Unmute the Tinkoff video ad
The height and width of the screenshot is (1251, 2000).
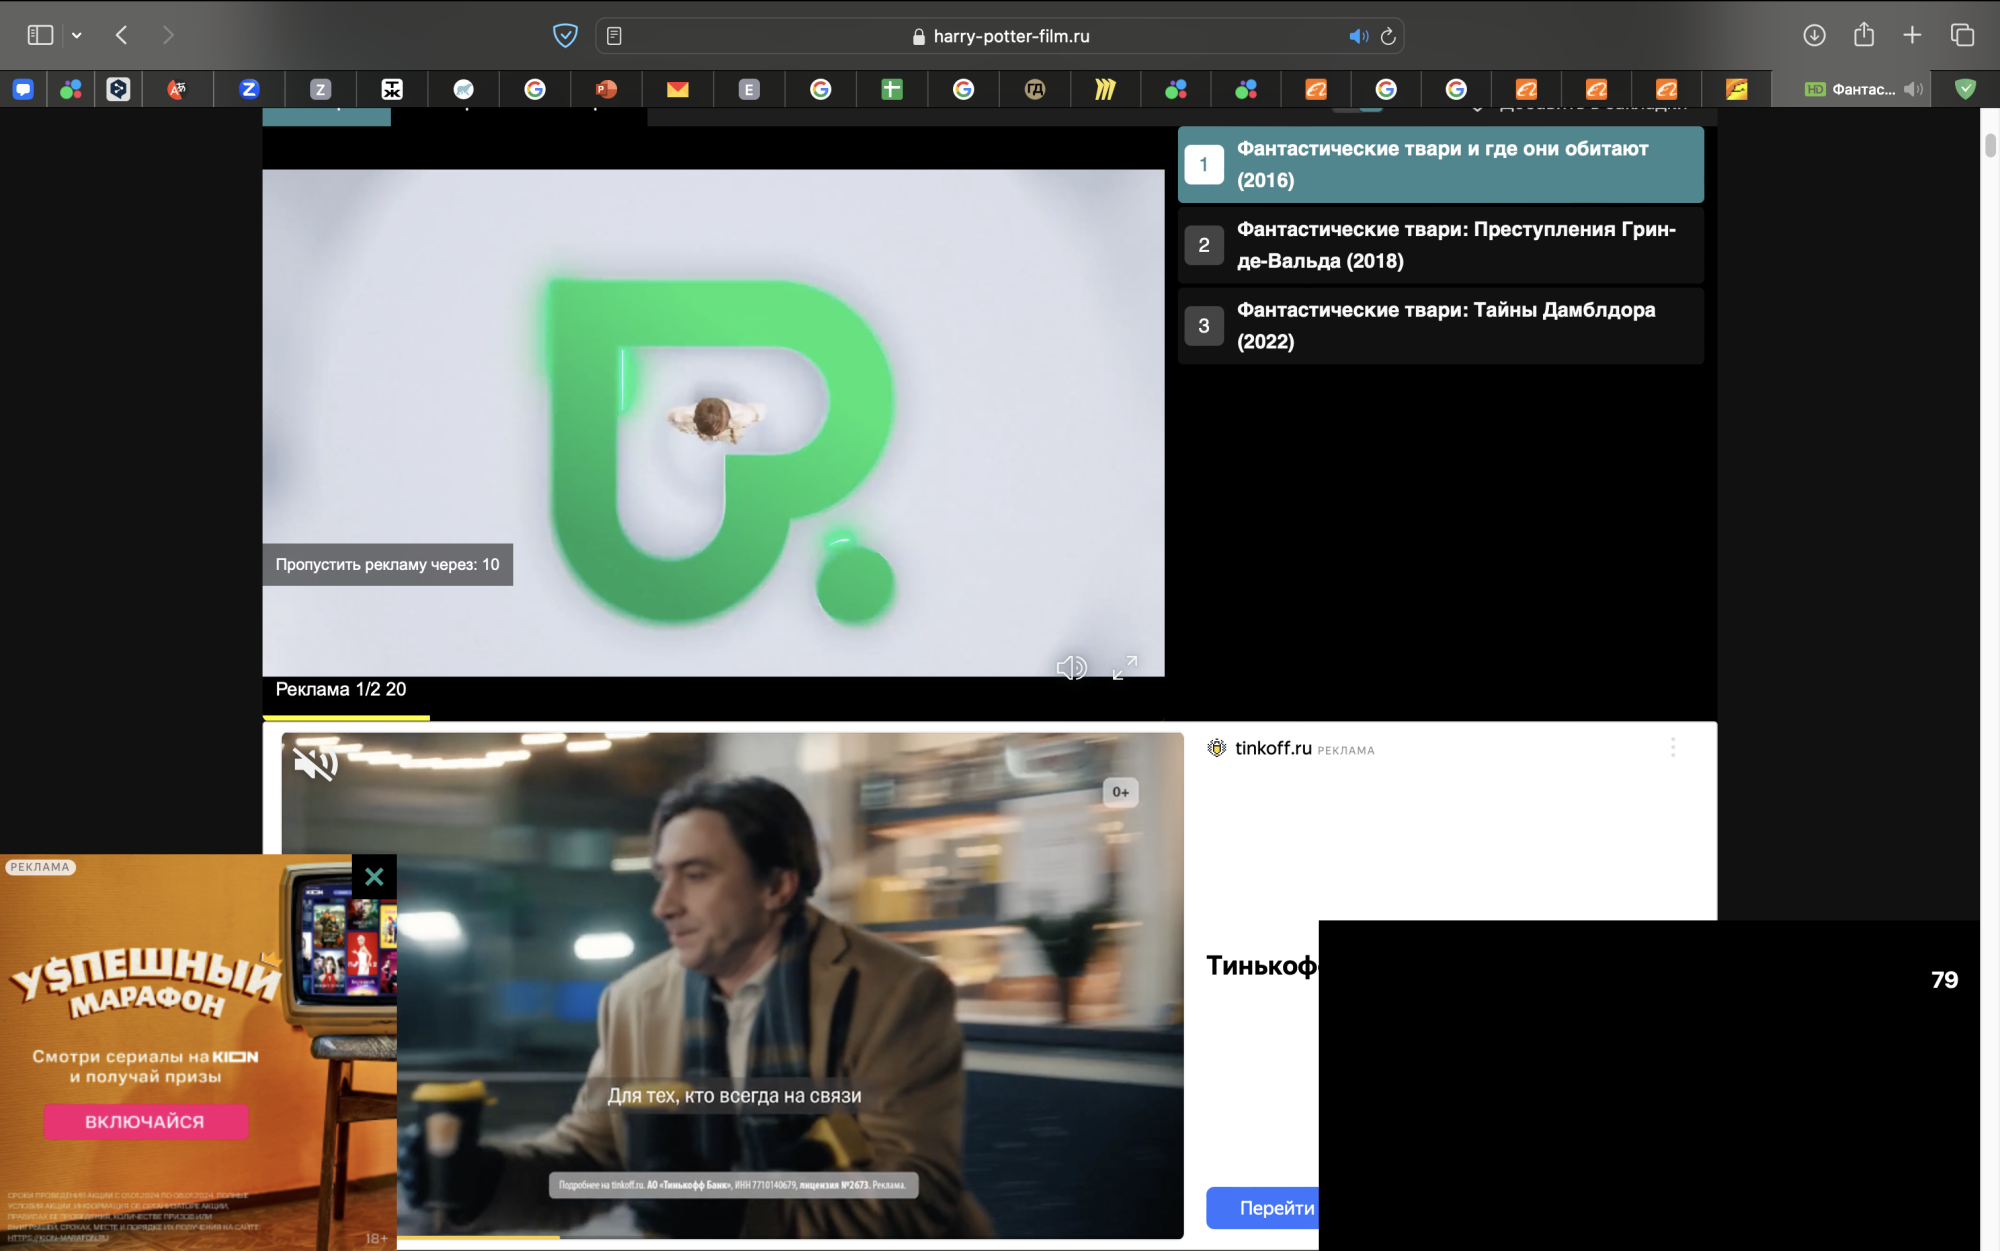point(316,763)
